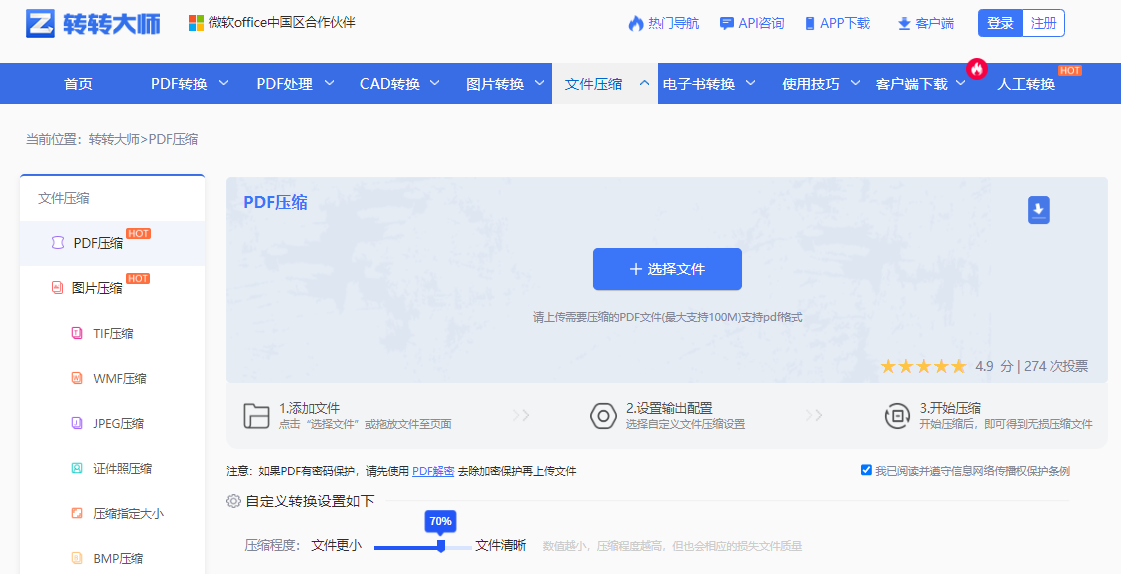
Task: Click the 转转大师 logo icon
Action: pos(40,24)
